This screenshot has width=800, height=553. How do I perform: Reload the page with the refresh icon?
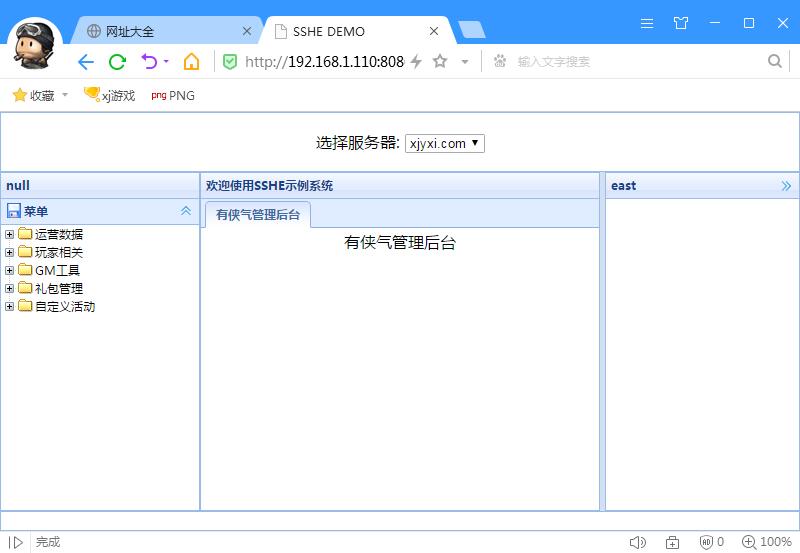click(x=117, y=62)
